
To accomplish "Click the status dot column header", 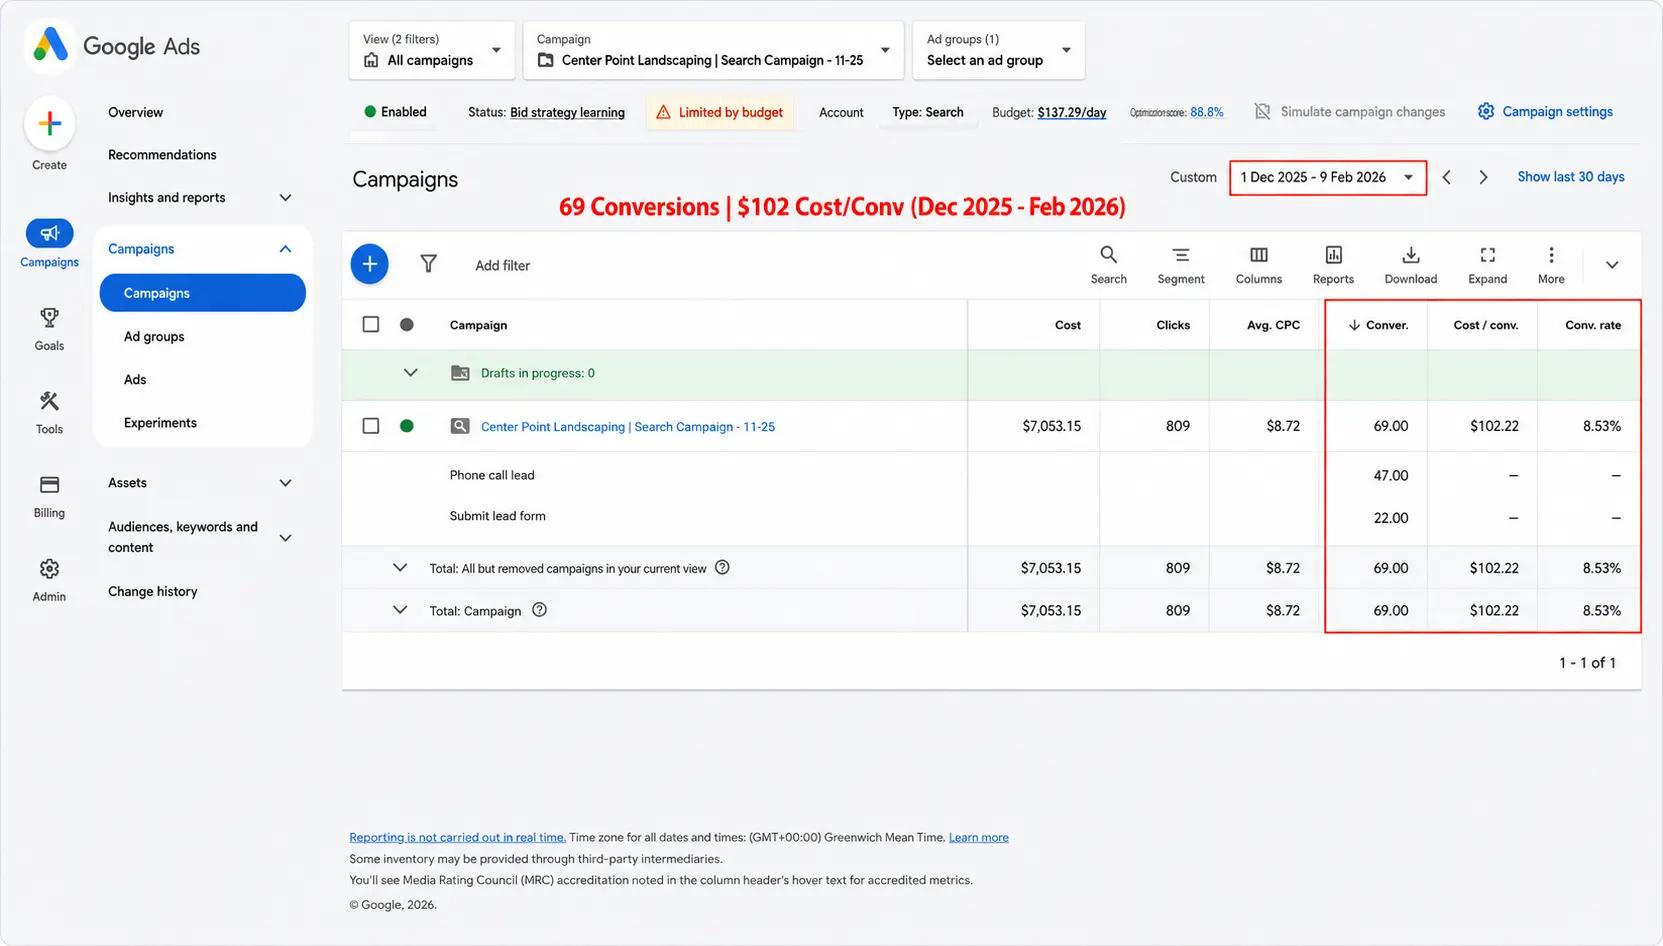I will point(407,324).
